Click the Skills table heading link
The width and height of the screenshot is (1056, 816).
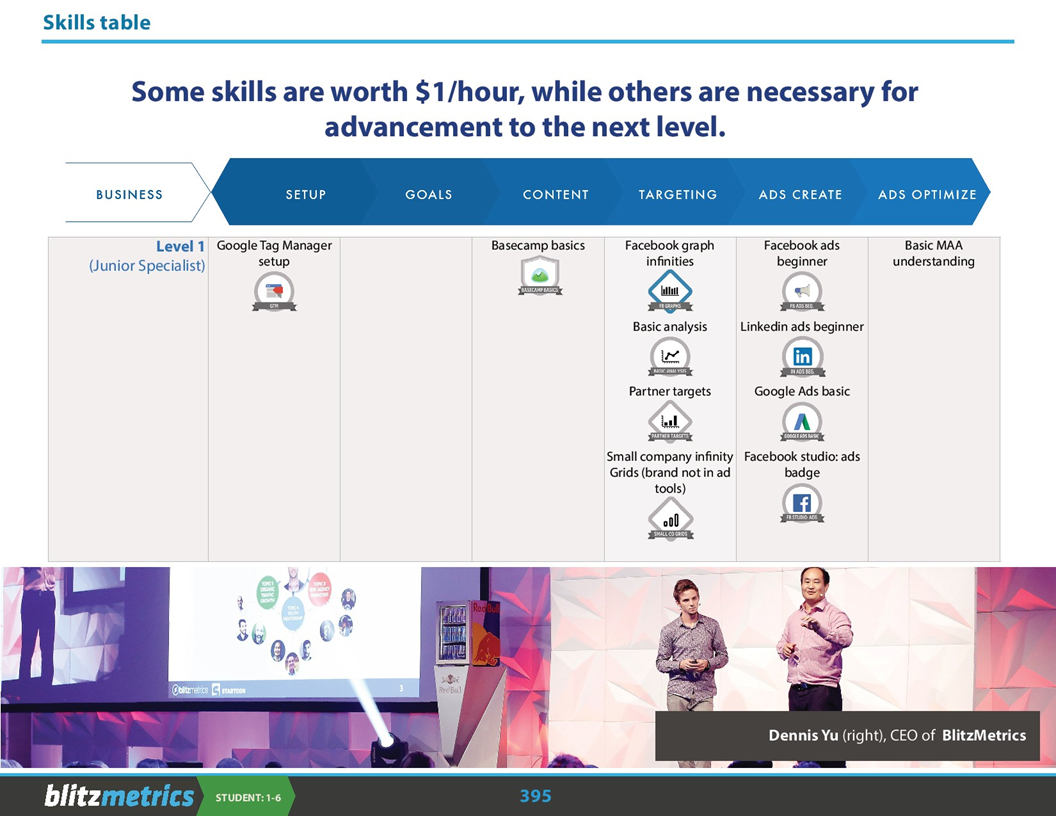pos(96,21)
